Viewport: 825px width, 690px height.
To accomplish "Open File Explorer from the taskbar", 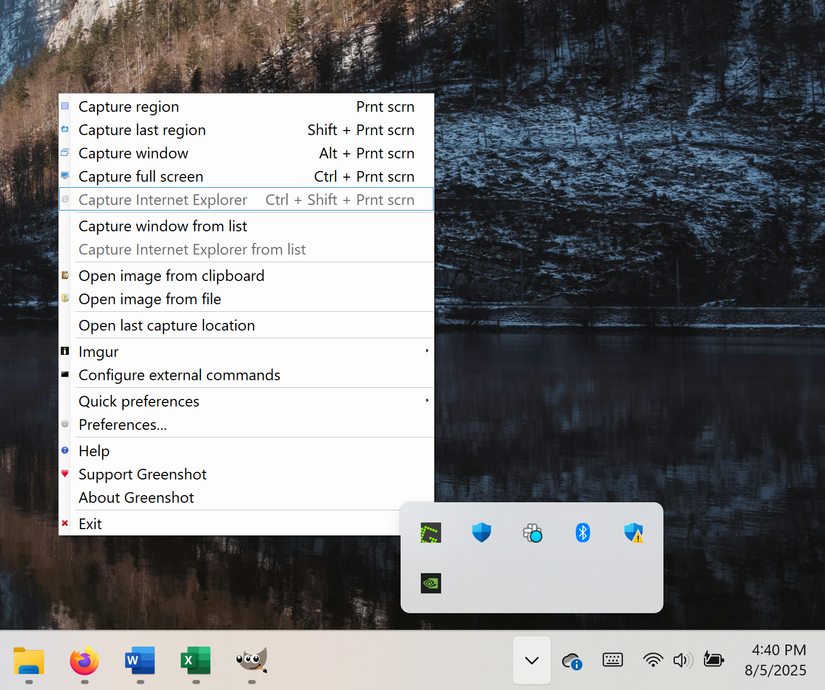I will click(27, 662).
